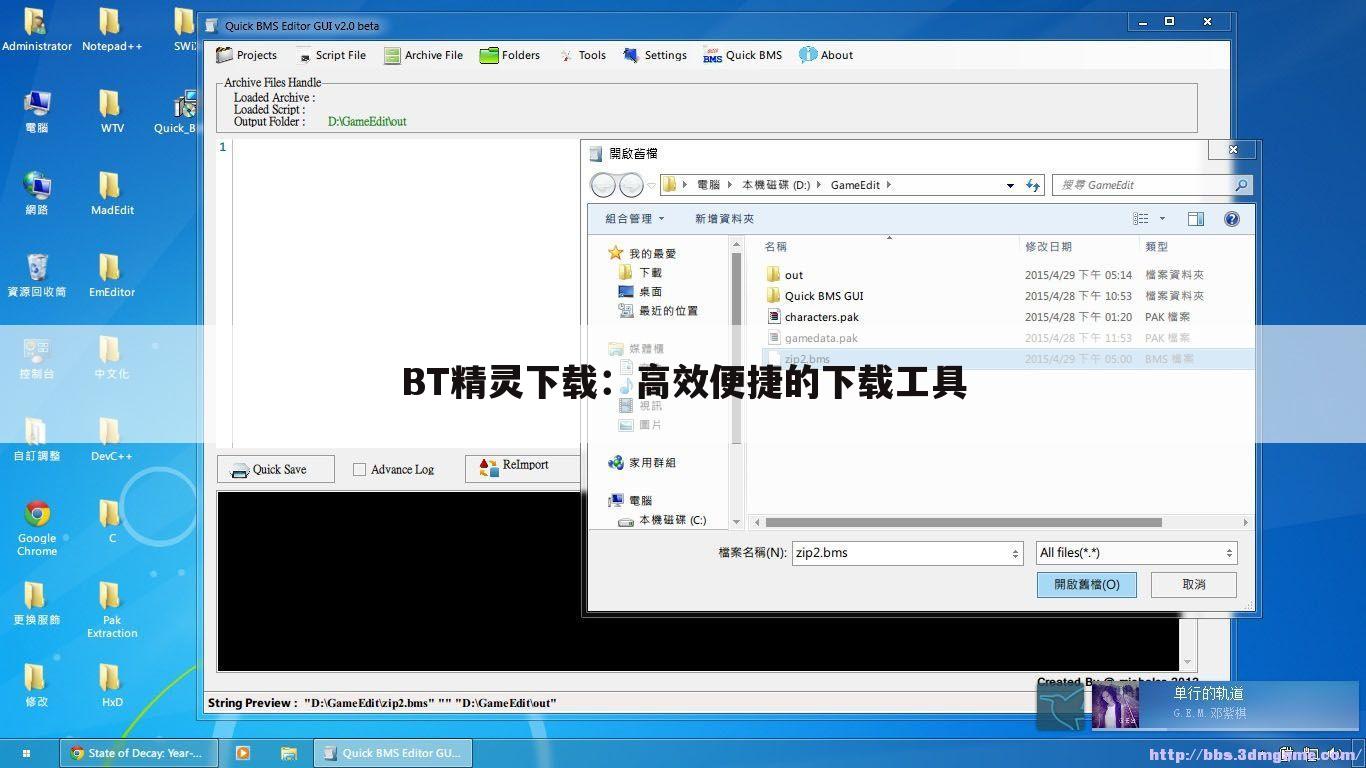Screen dimensions: 1366x768
Task: Click the refresh button beside address bar
Action: tap(1033, 185)
